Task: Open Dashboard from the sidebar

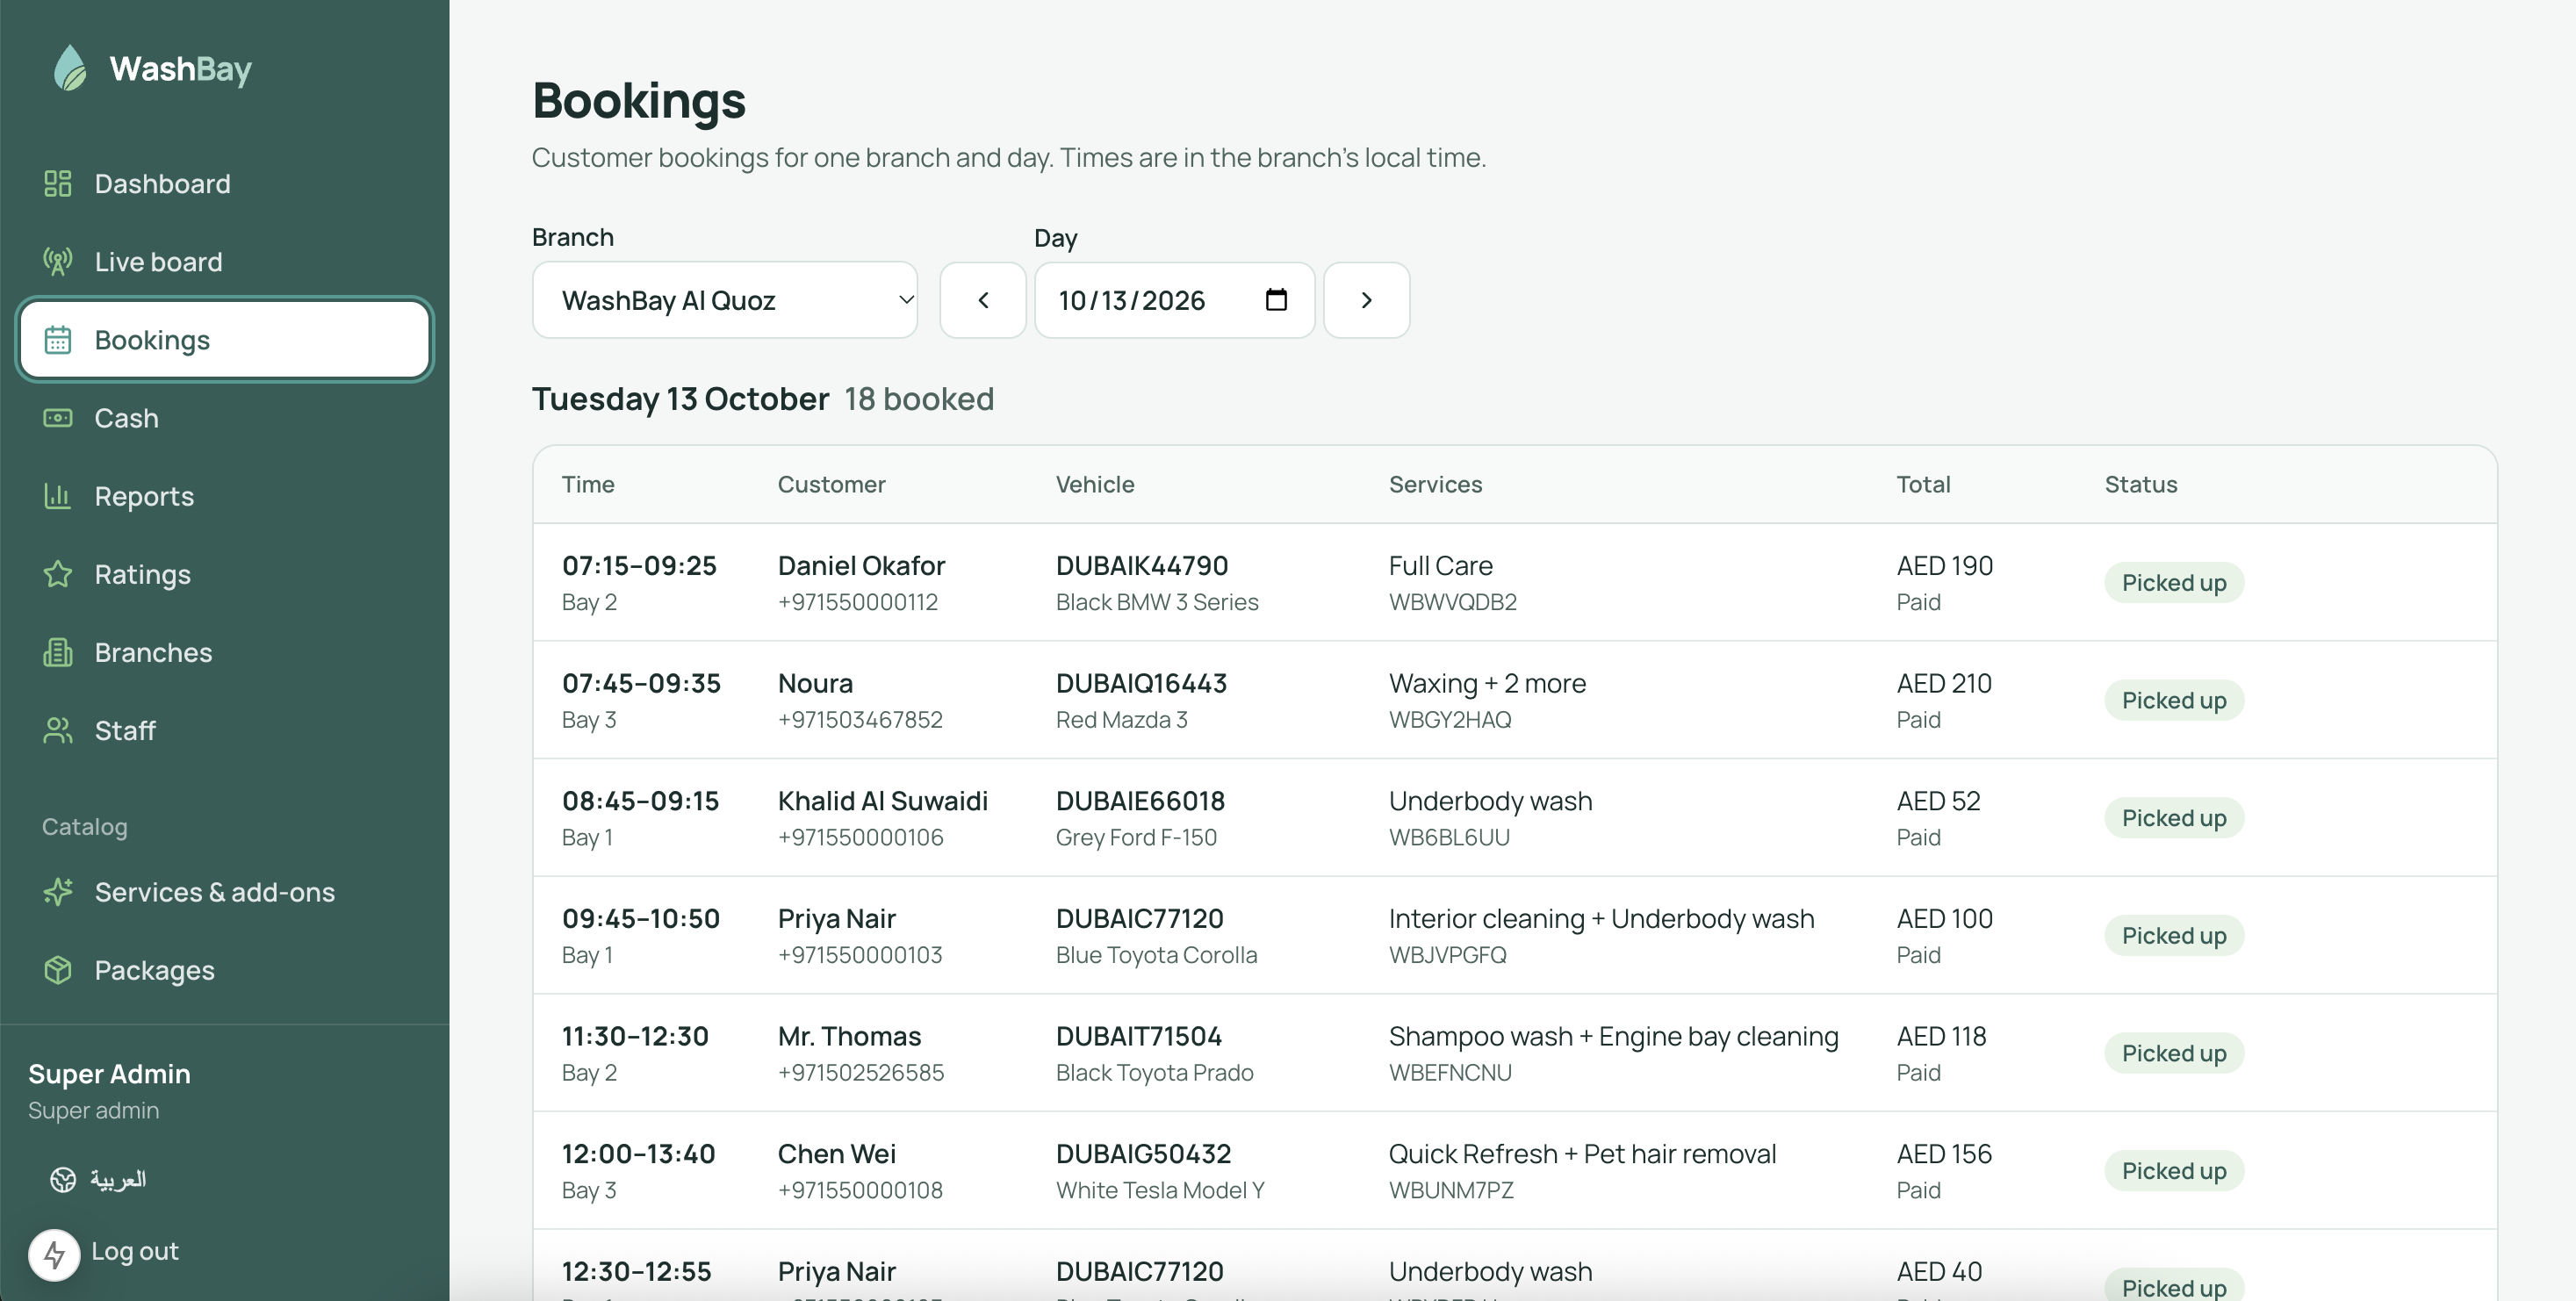Action: [x=225, y=184]
